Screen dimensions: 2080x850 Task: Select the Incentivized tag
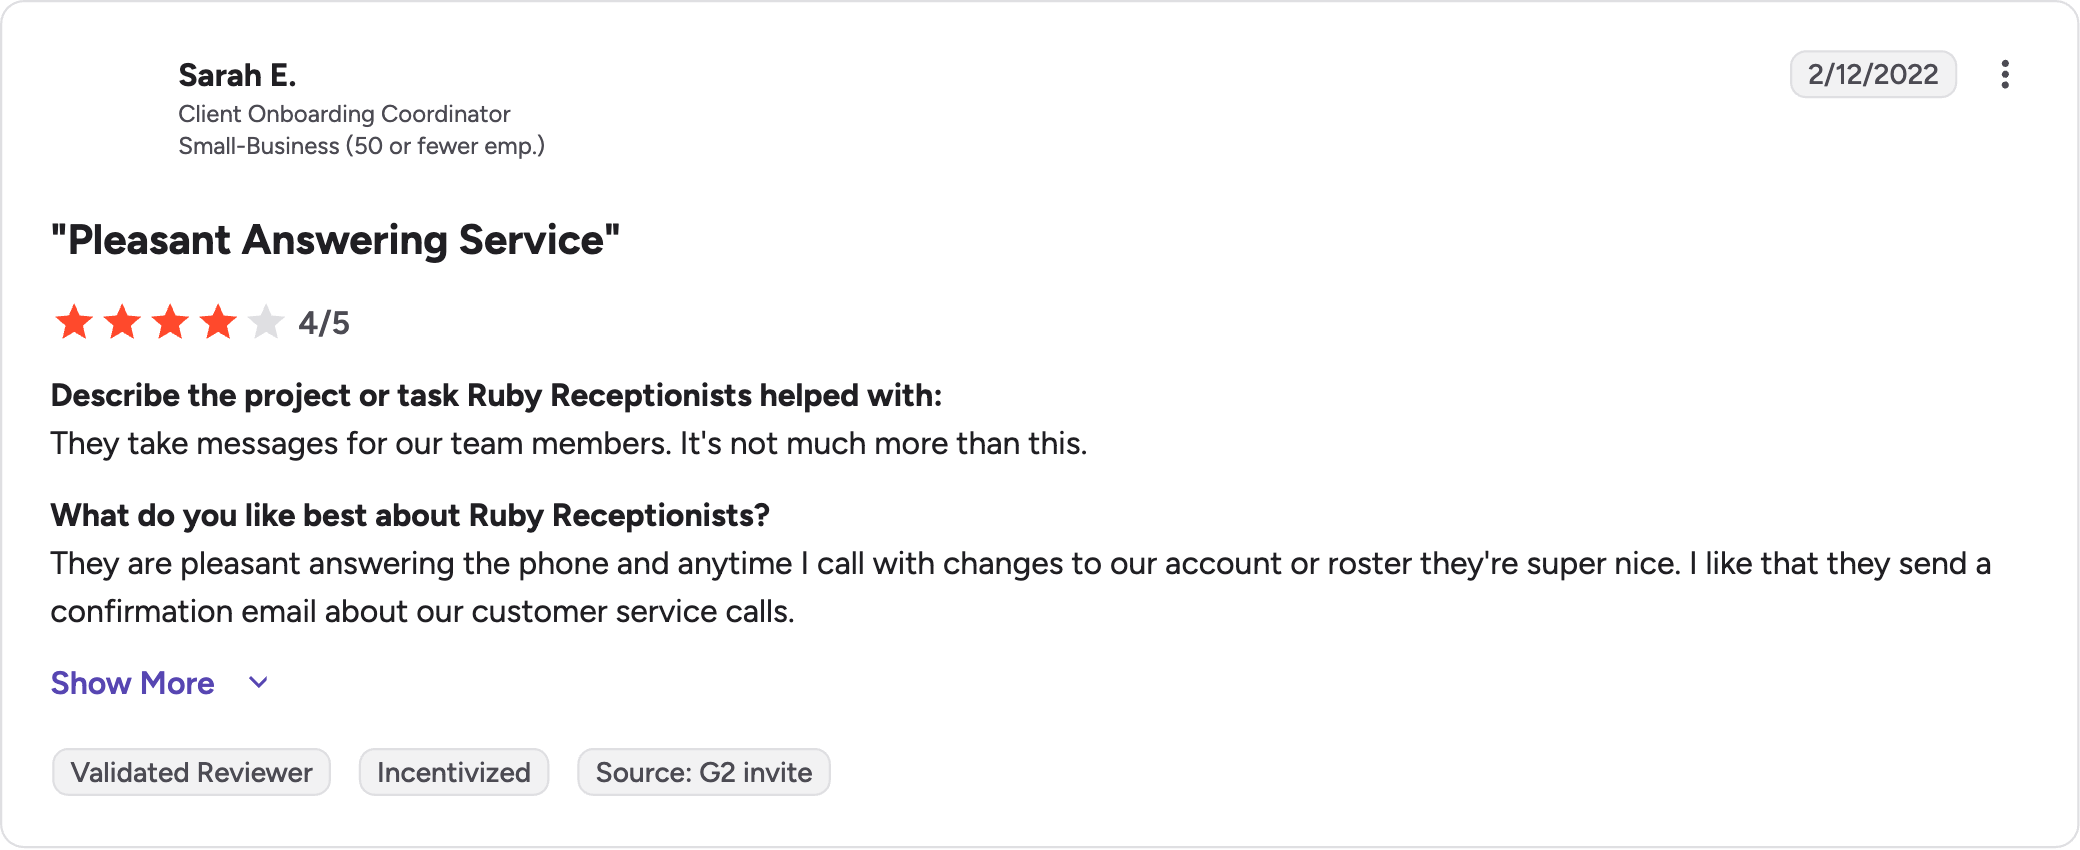(x=454, y=772)
